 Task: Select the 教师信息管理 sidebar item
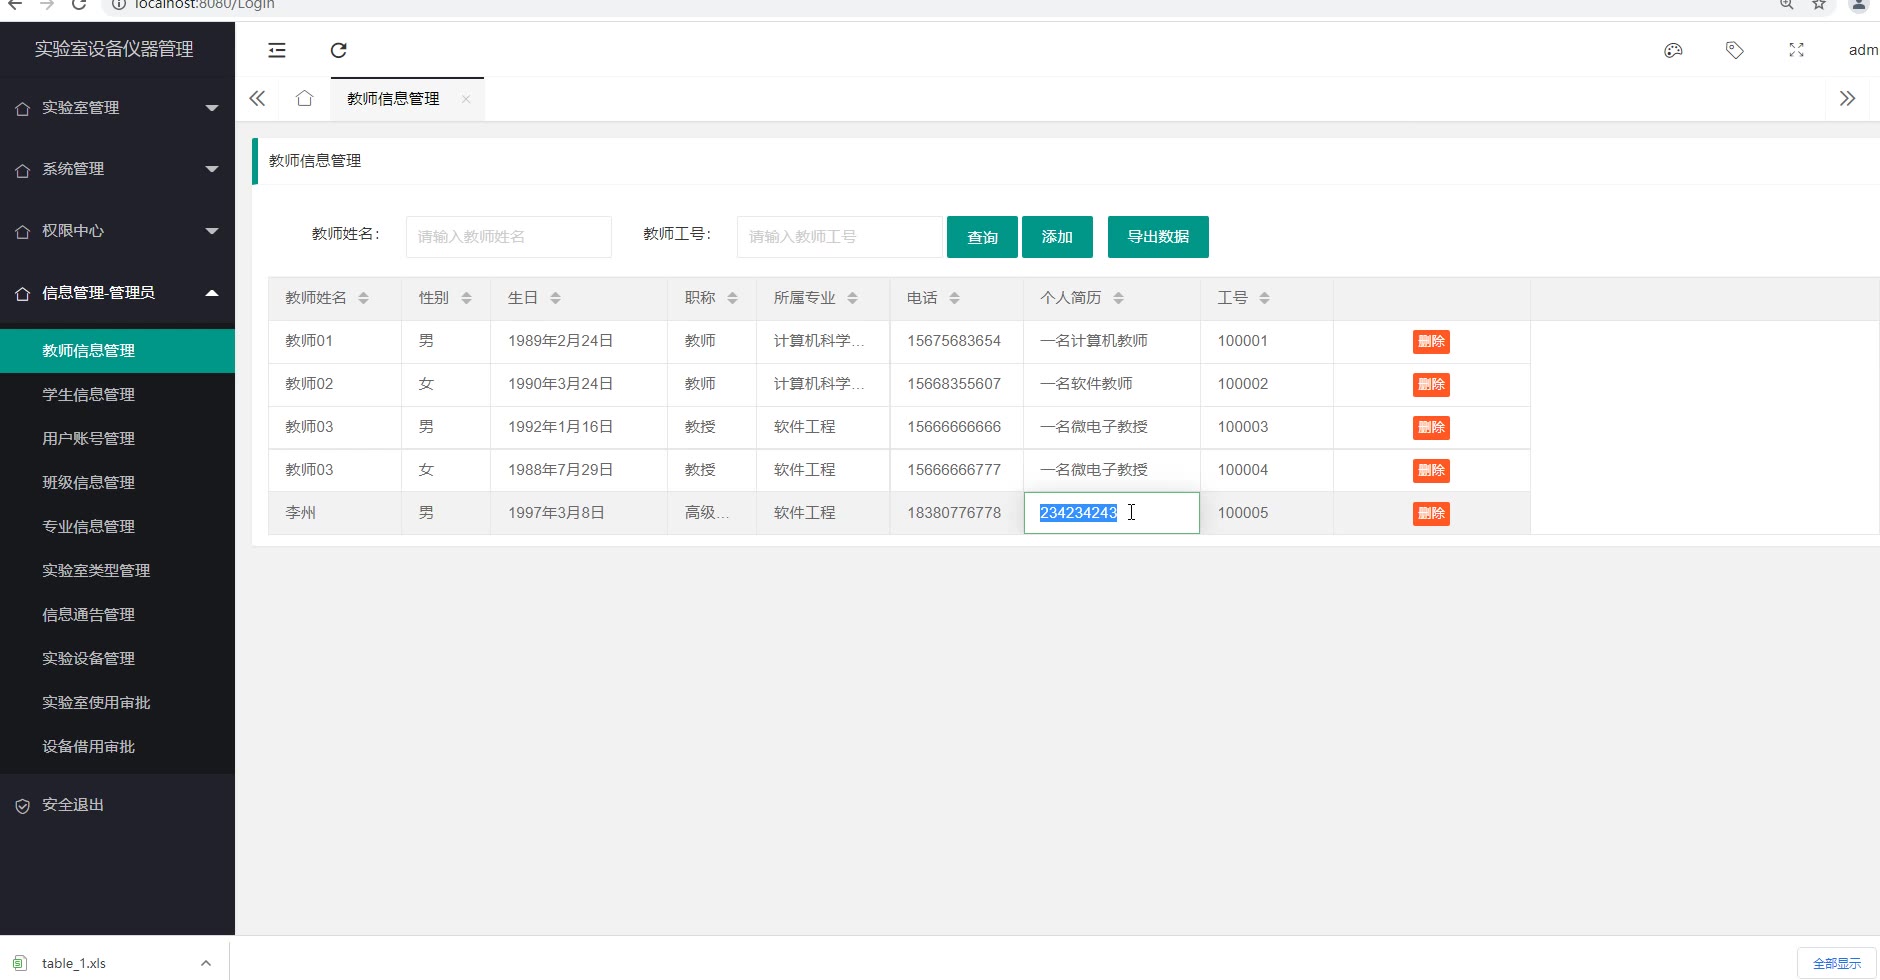click(x=117, y=351)
